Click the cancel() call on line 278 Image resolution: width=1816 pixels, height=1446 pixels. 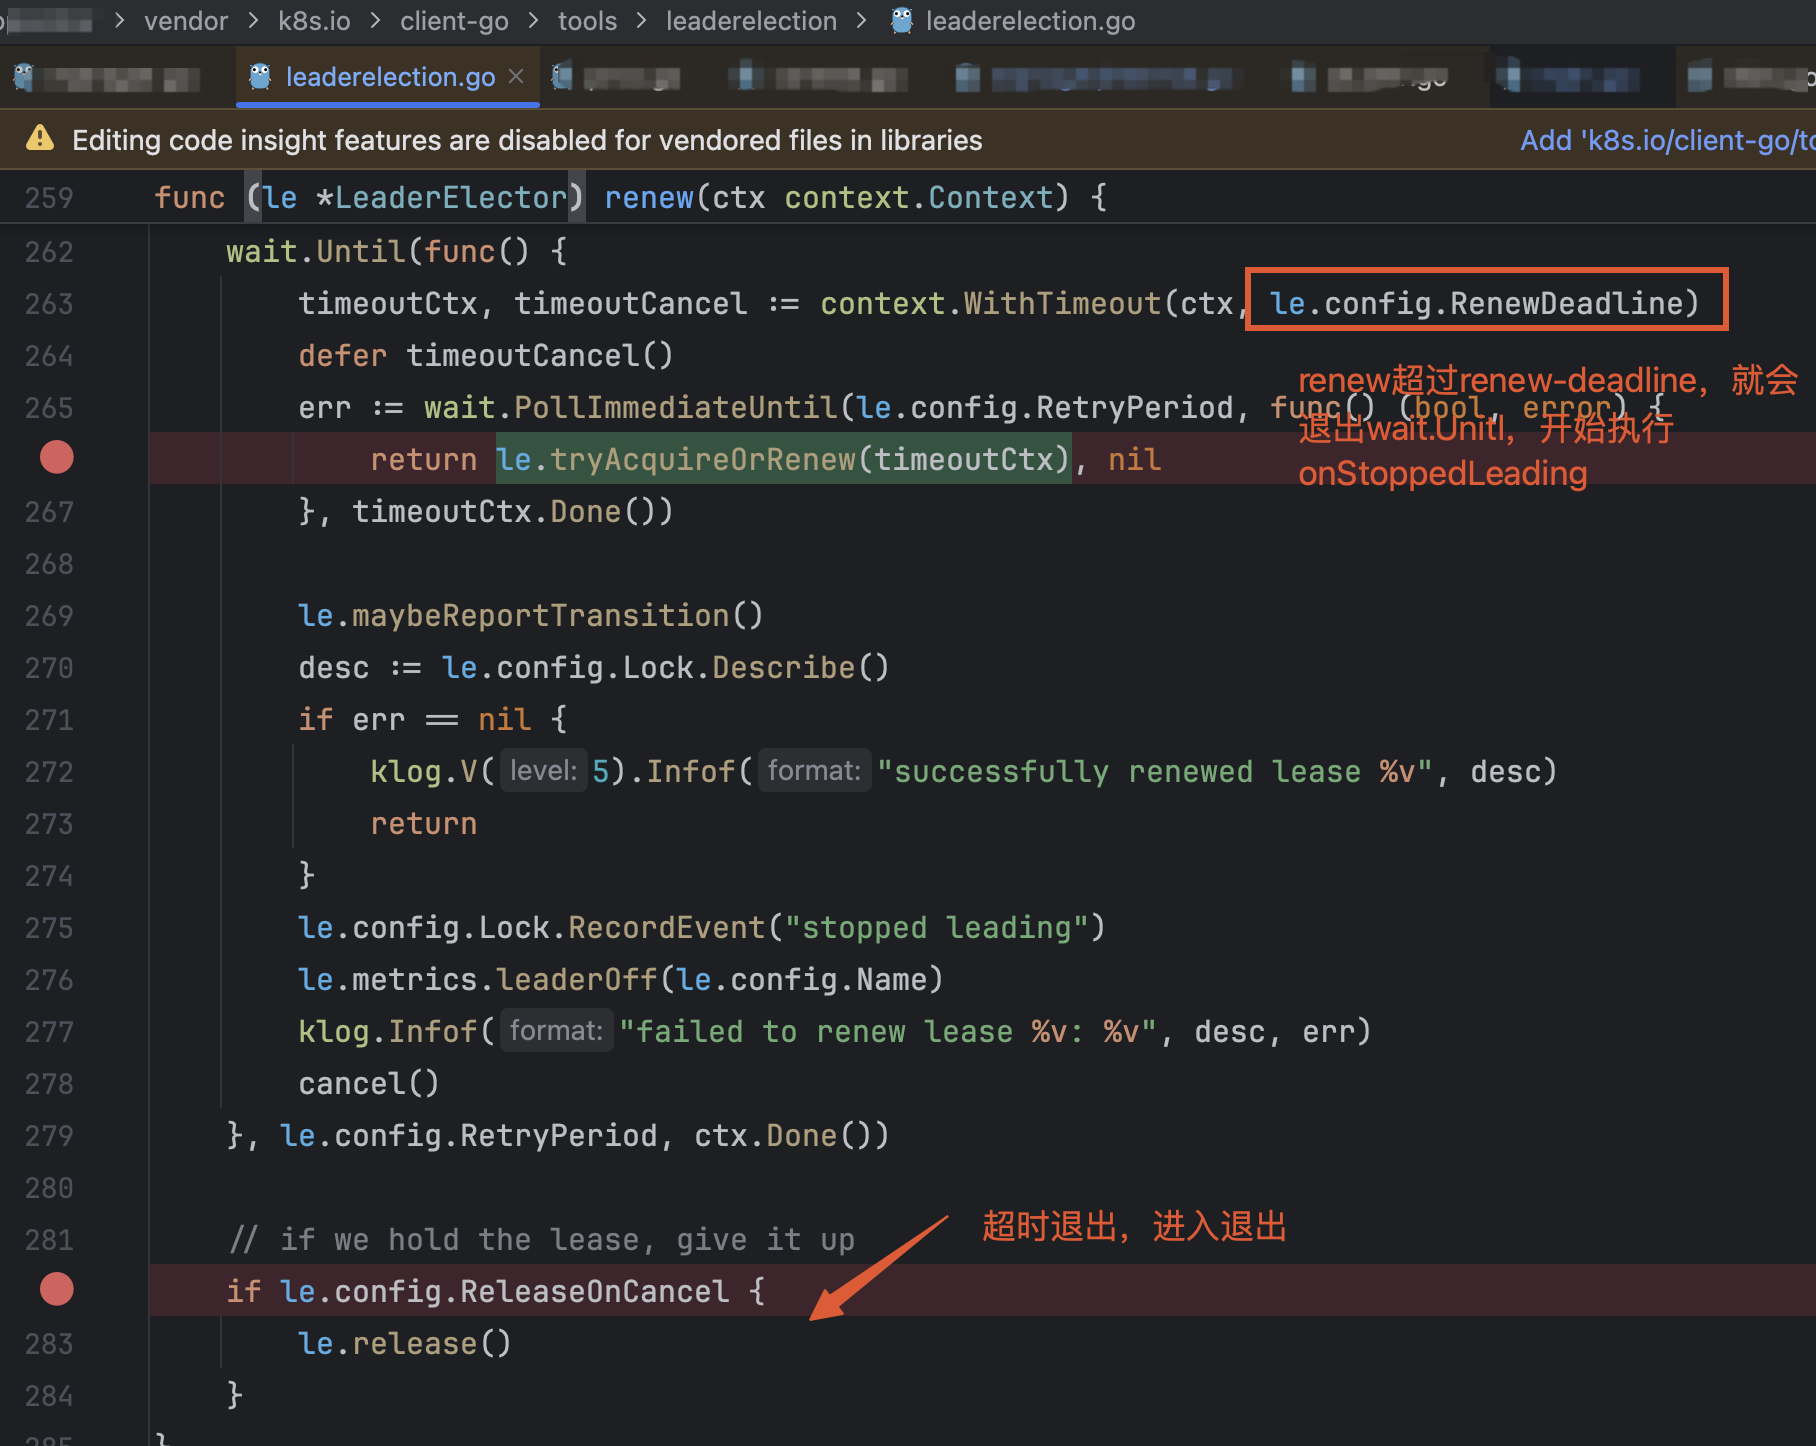pos(369,1084)
